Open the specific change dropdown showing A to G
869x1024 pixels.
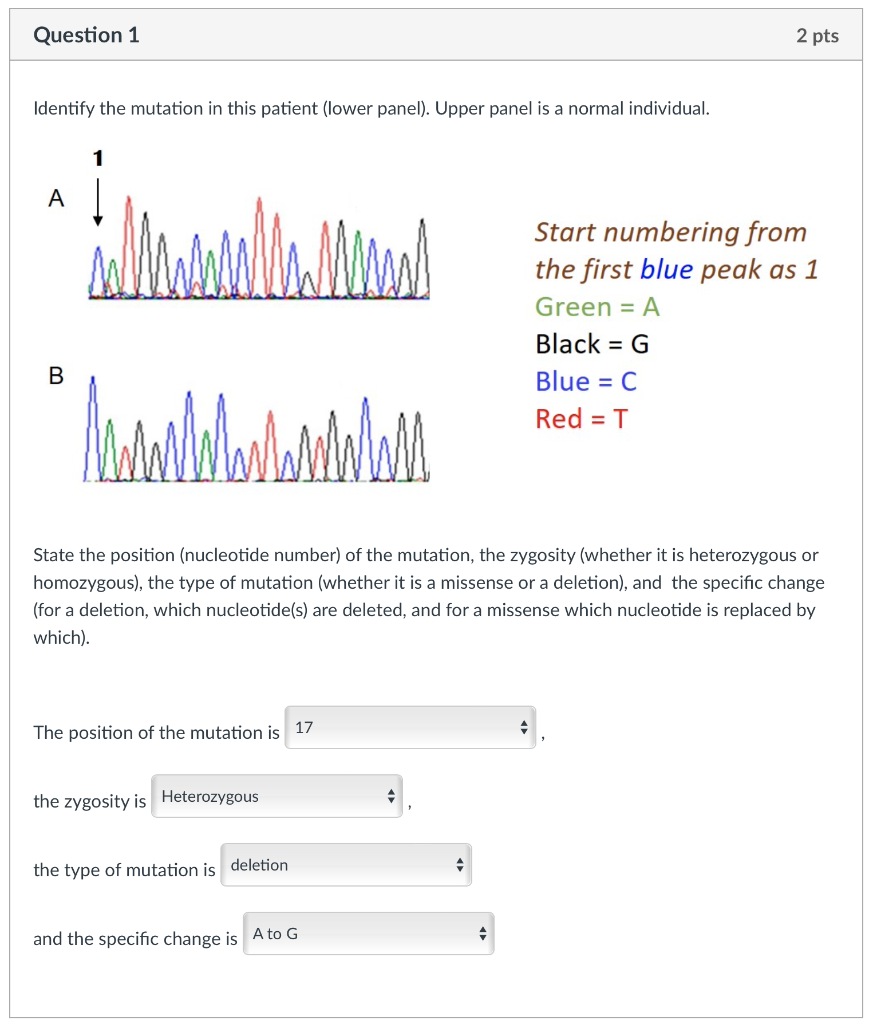tap(360, 932)
